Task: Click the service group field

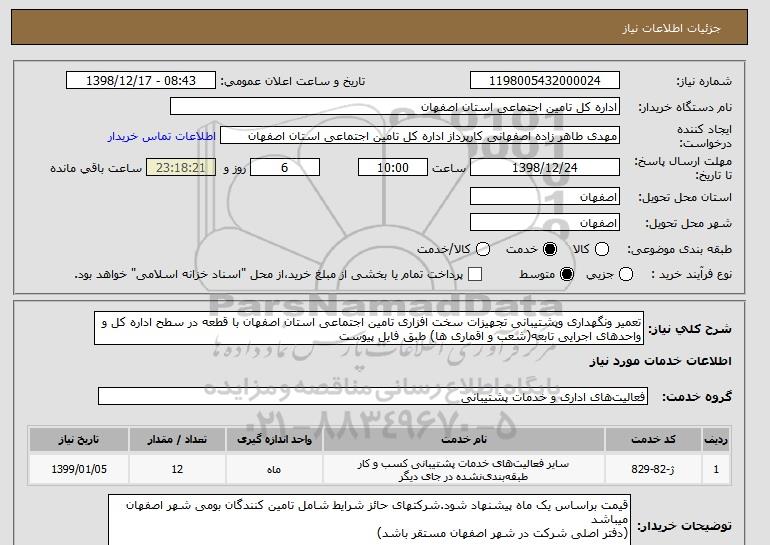Action: click(373, 397)
